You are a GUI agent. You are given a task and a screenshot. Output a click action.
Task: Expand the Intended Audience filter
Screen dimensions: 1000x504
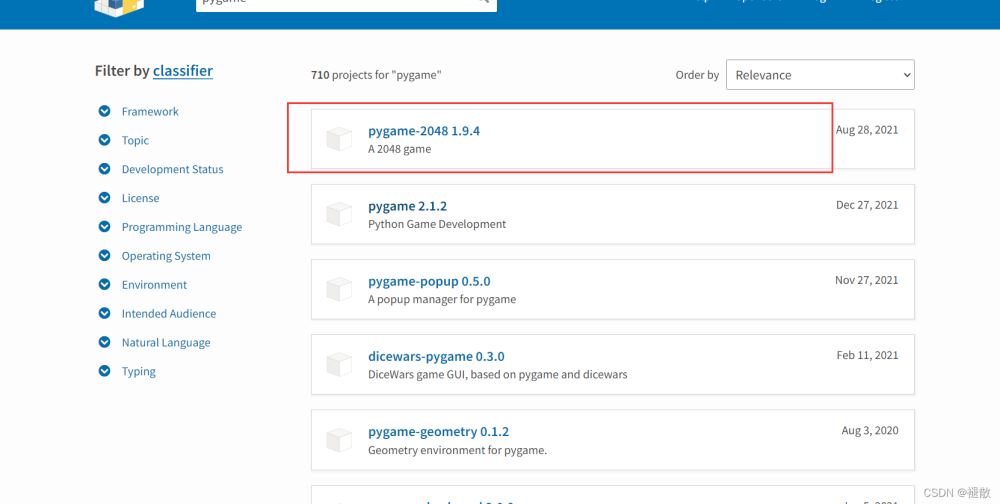pyautogui.click(x=105, y=313)
